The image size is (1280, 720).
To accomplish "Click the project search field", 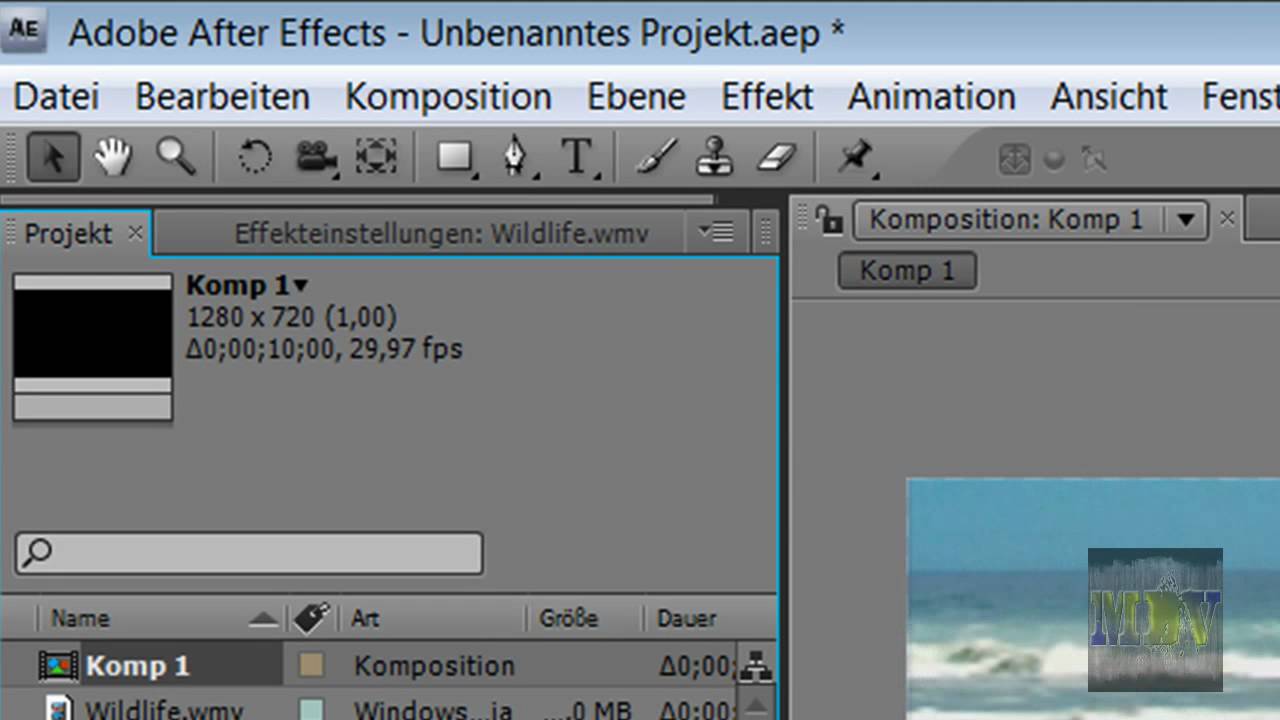I will 249,553.
